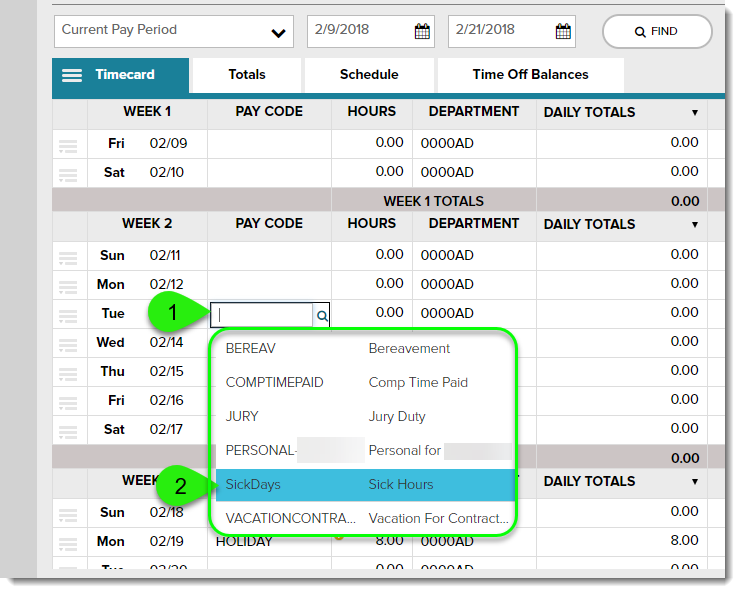Image resolution: width=740 pixels, height=593 pixels.
Task: Click the Tuesday pay code input field
Action: [x=263, y=316]
